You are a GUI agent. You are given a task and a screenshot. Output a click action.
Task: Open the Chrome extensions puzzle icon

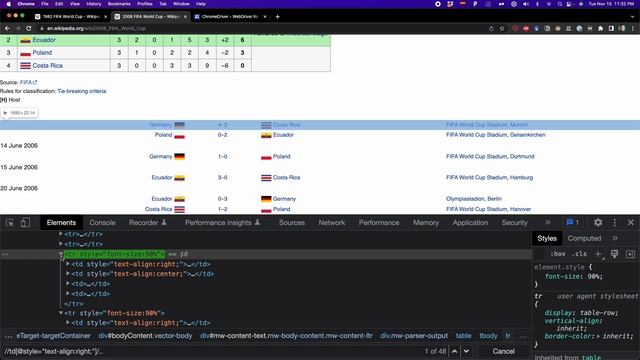(600, 28)
